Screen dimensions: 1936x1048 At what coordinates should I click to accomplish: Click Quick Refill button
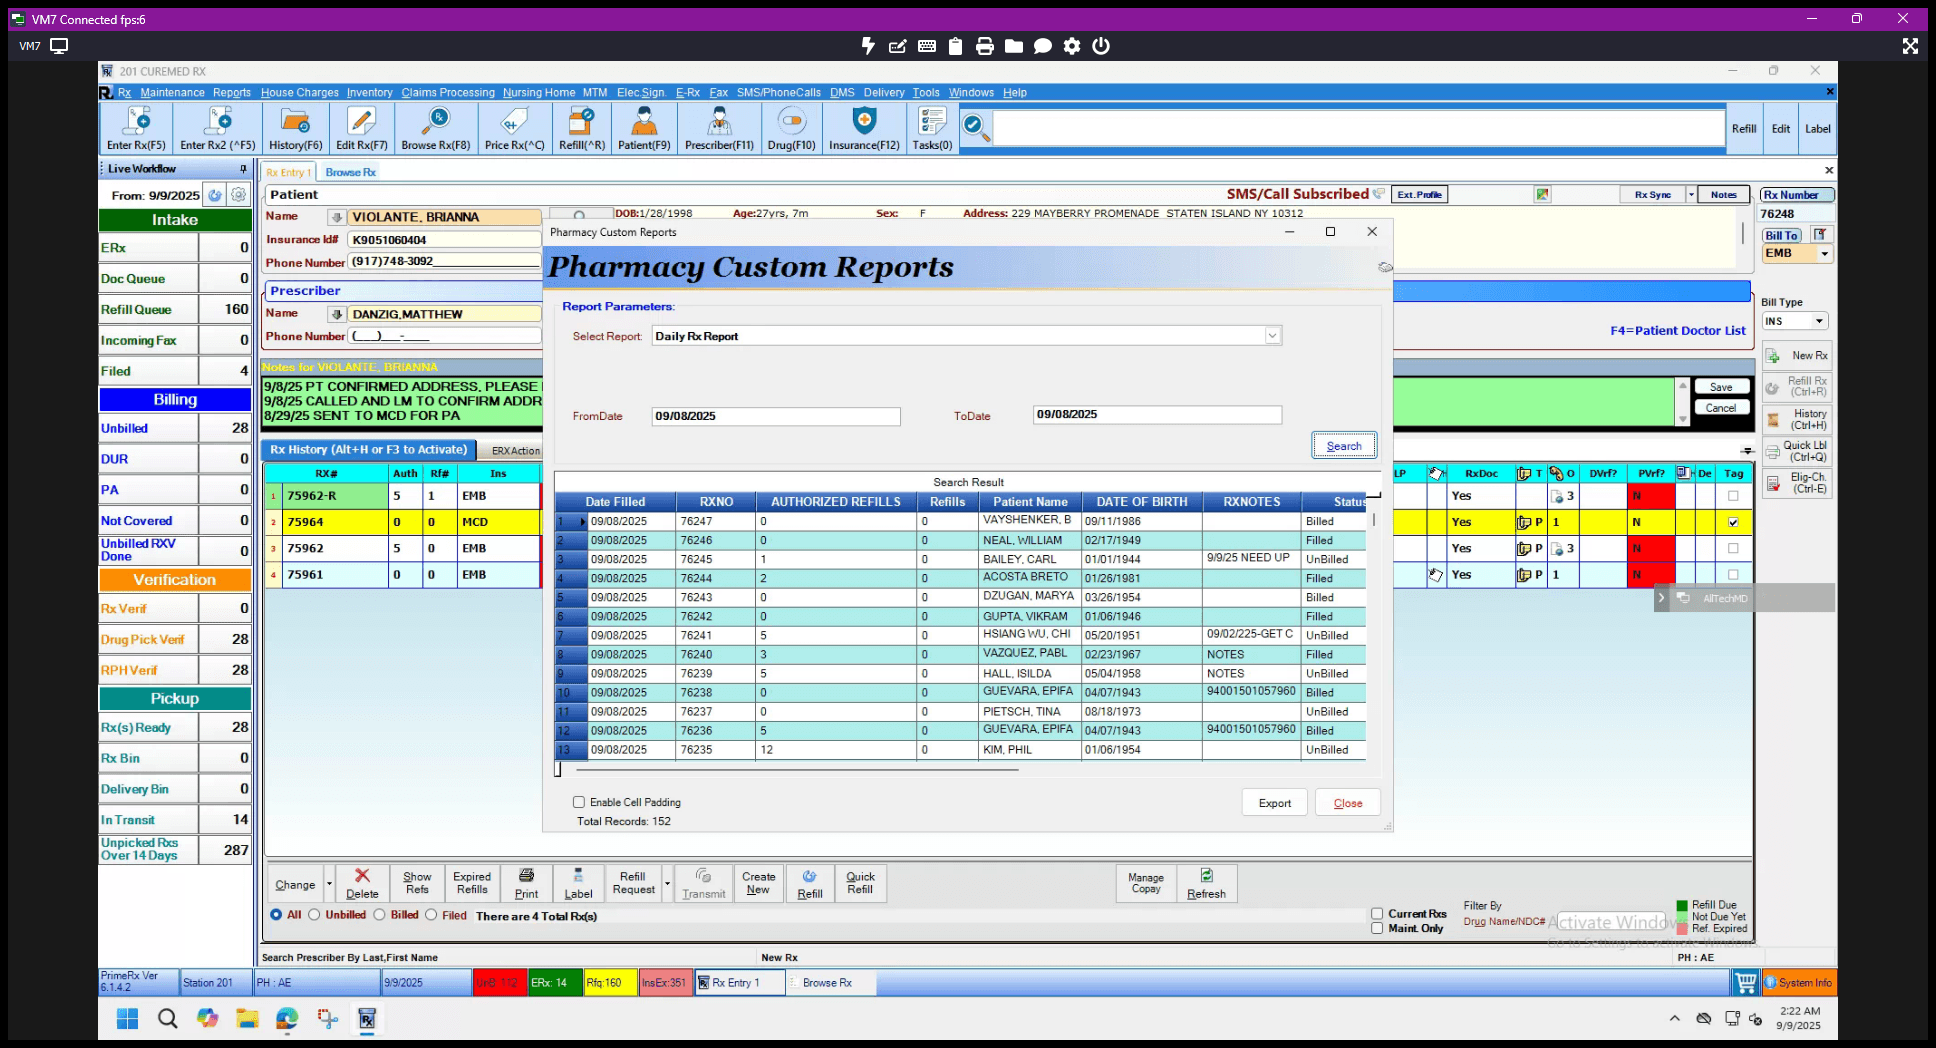860,884
